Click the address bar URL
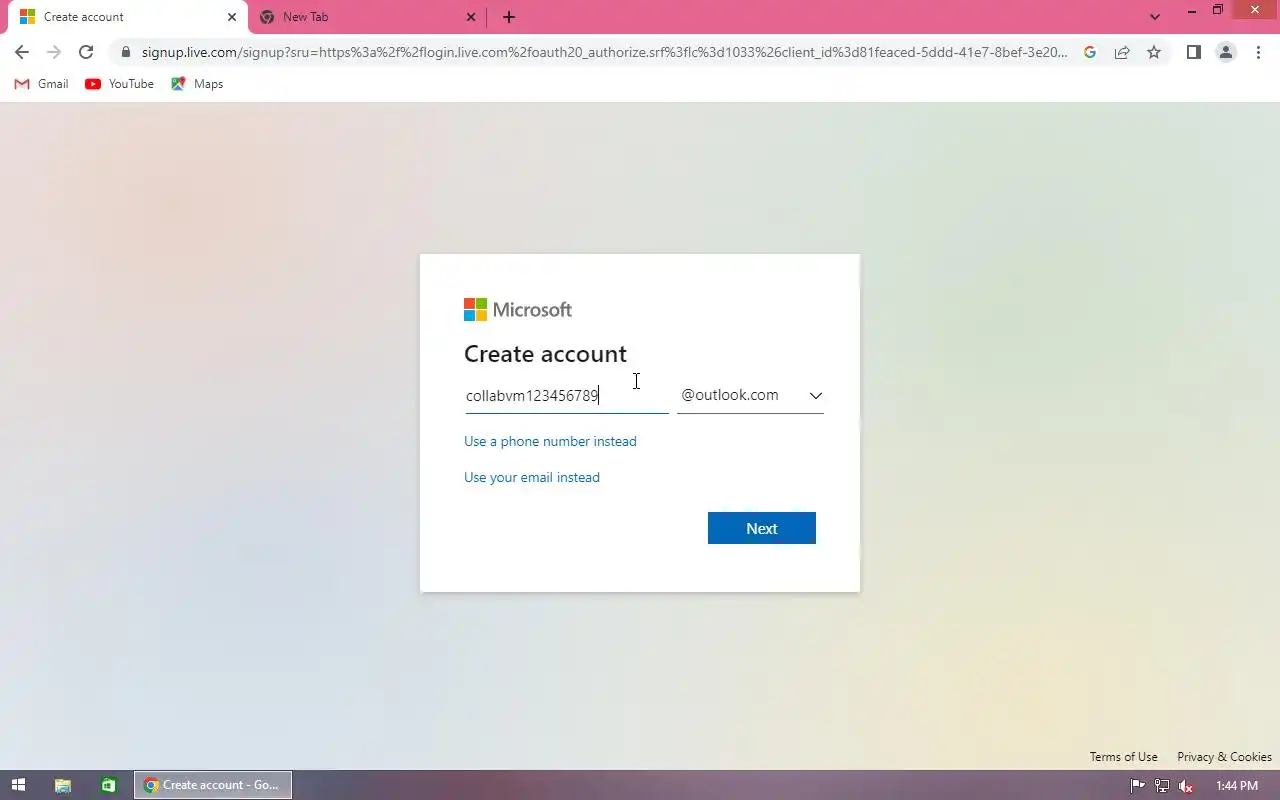Screen dimensions: 1280x800 pyautogui.click(x=604, y=52)
